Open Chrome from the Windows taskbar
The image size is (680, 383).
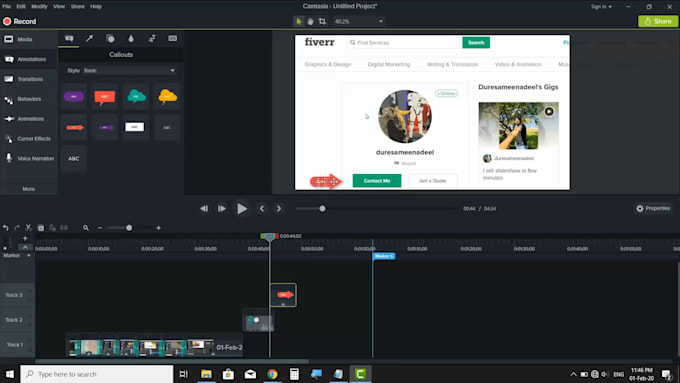272,374
